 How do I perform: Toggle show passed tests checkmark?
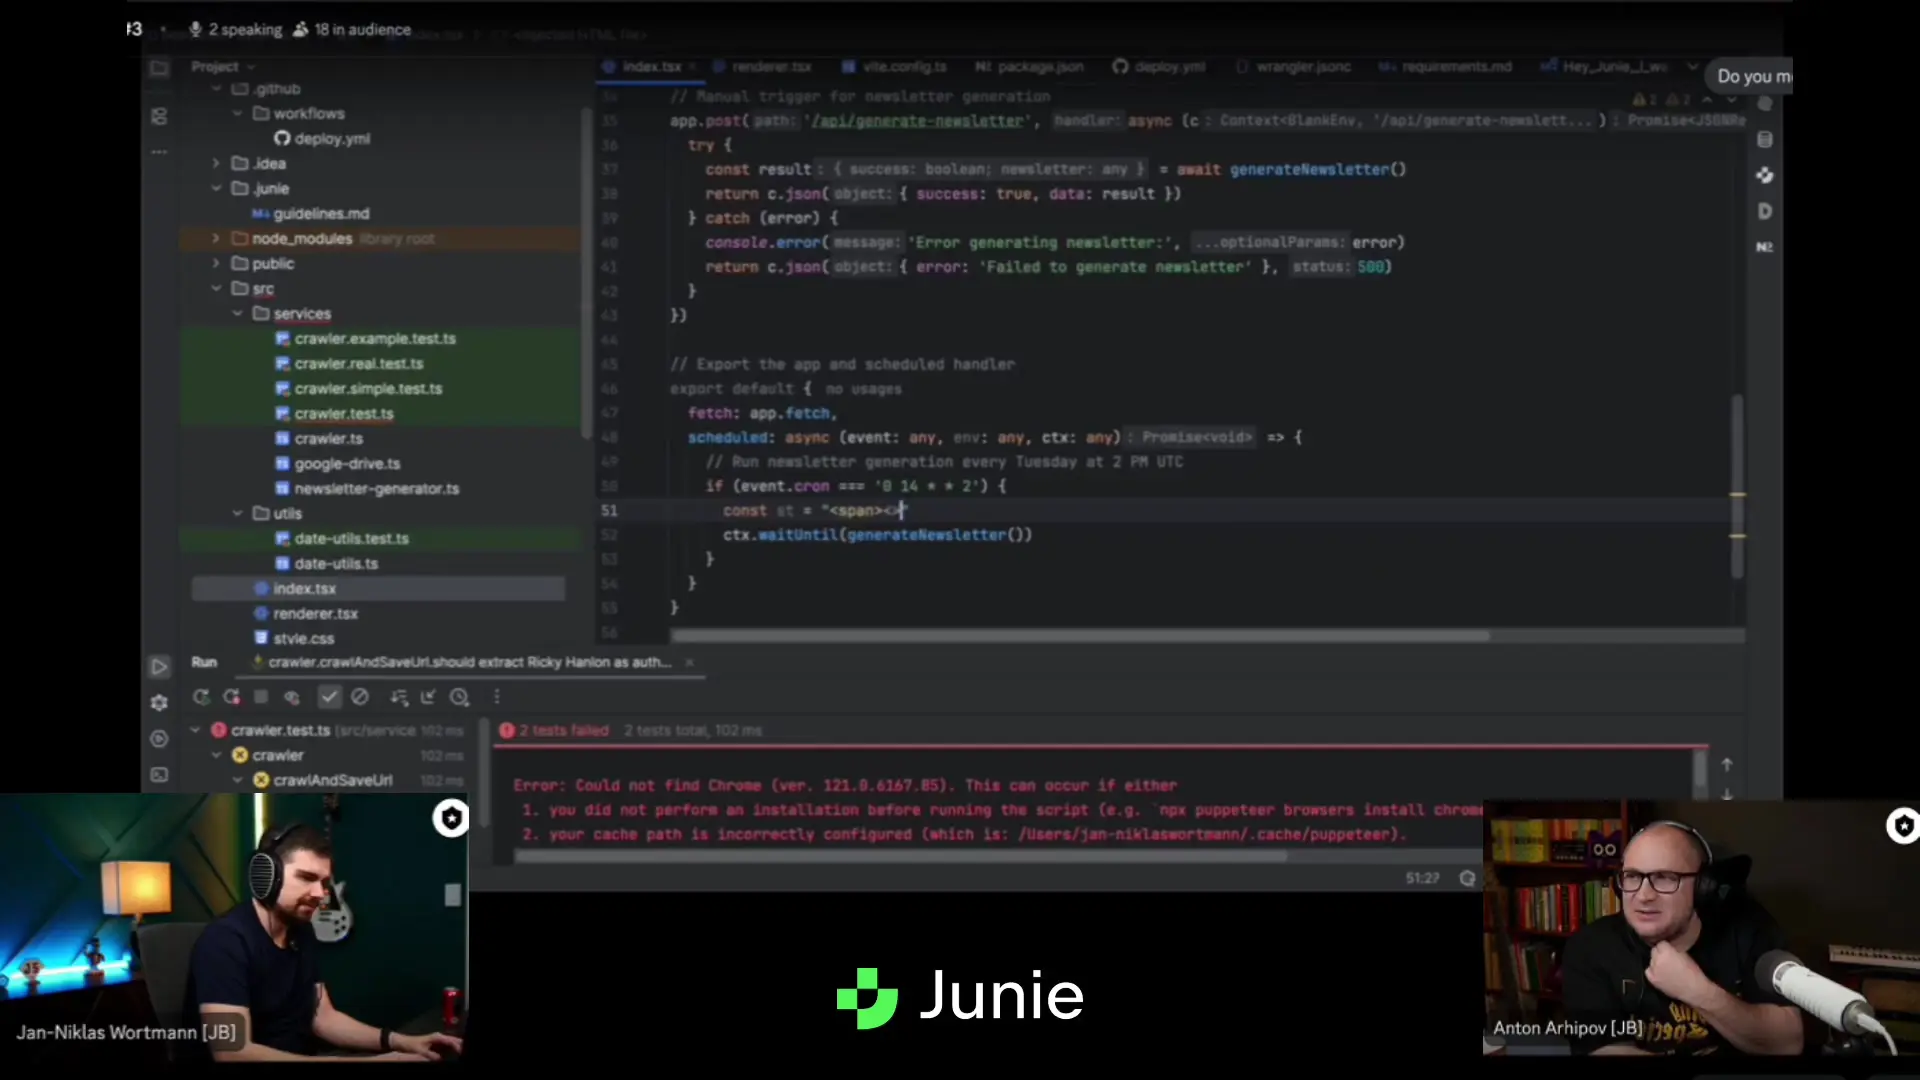click(329, 697)
